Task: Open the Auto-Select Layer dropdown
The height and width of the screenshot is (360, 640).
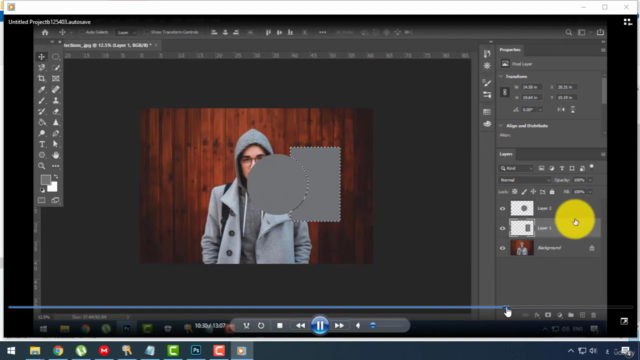Action: 126,32
